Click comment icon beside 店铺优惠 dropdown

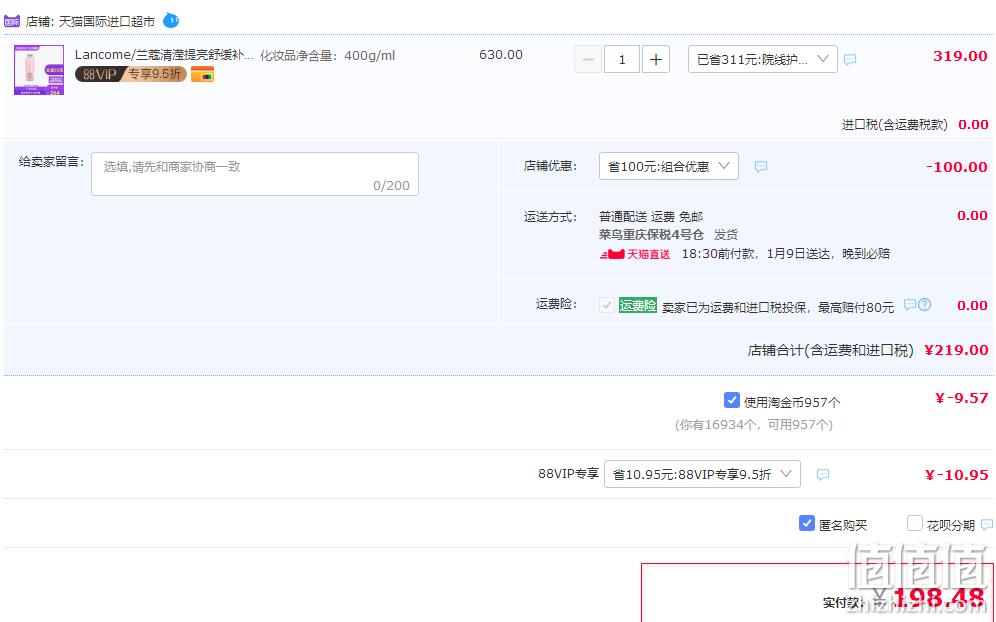pyautogui.click(x=761, y=166)
